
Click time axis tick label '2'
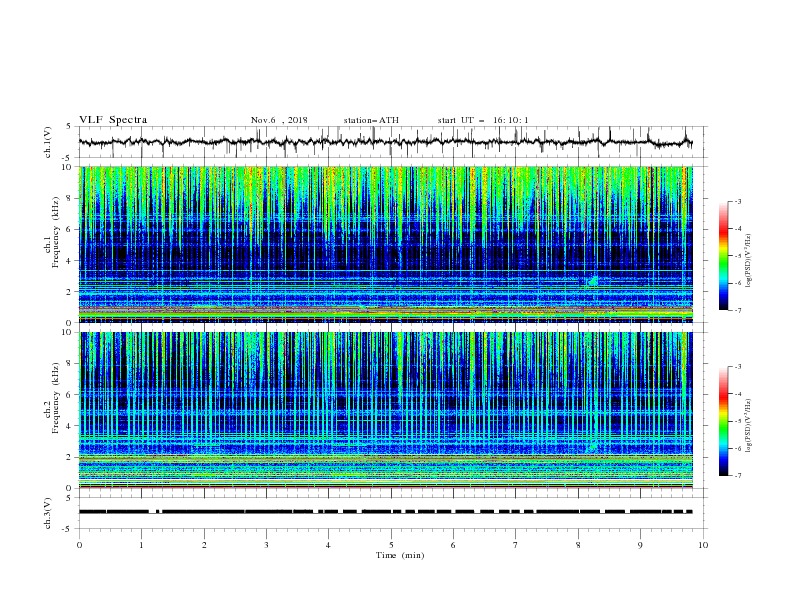click(204, 545)
